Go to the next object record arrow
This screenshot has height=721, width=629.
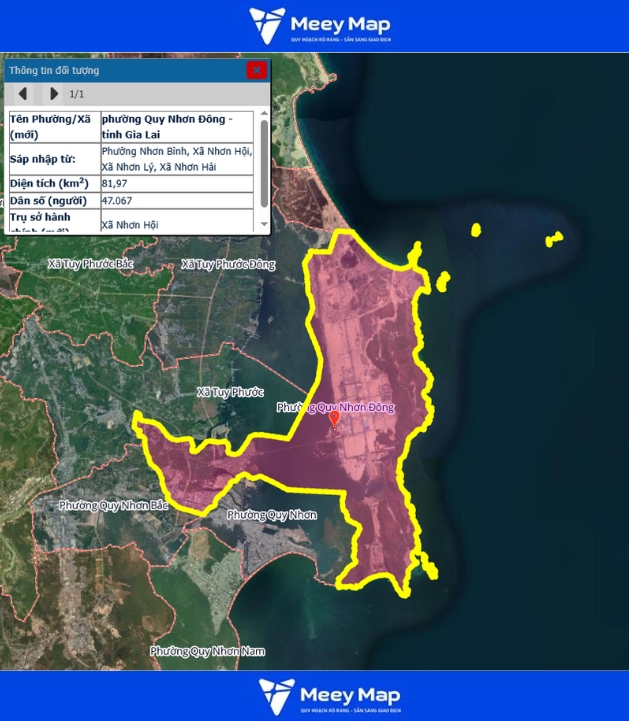pyautogui.click(x=53, y=94)
